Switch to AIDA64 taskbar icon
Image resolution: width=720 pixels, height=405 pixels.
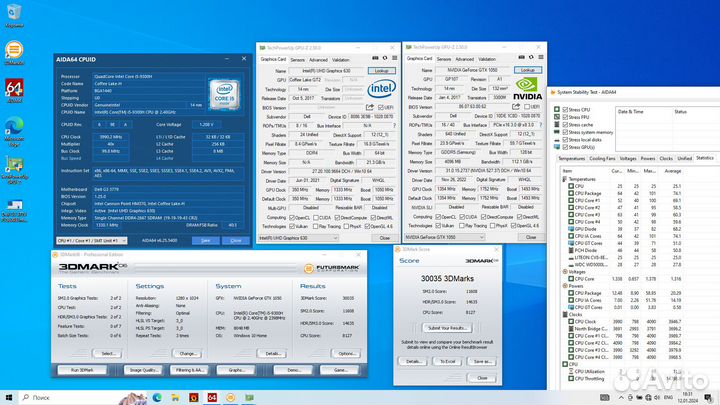click(x=212, y=397)
